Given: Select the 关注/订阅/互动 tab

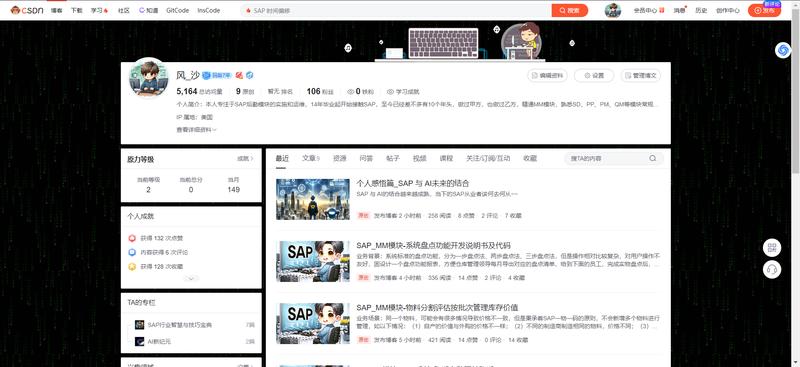Looking at the screenshot, I should click(x=488, y=158).
